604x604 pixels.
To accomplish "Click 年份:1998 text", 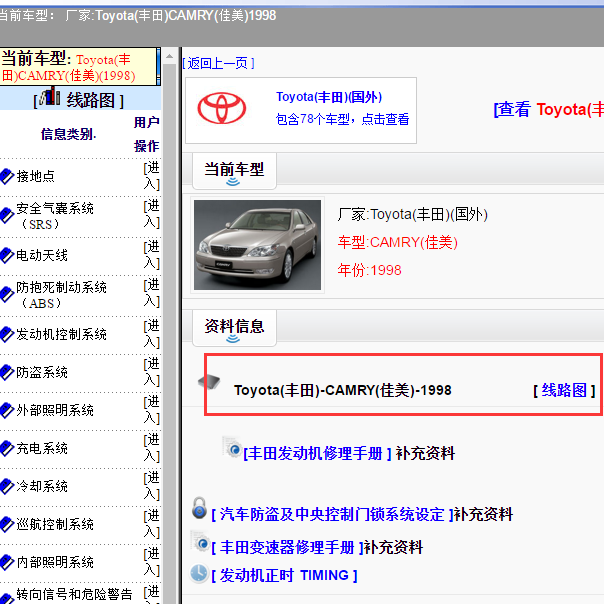I will [369, 270].
